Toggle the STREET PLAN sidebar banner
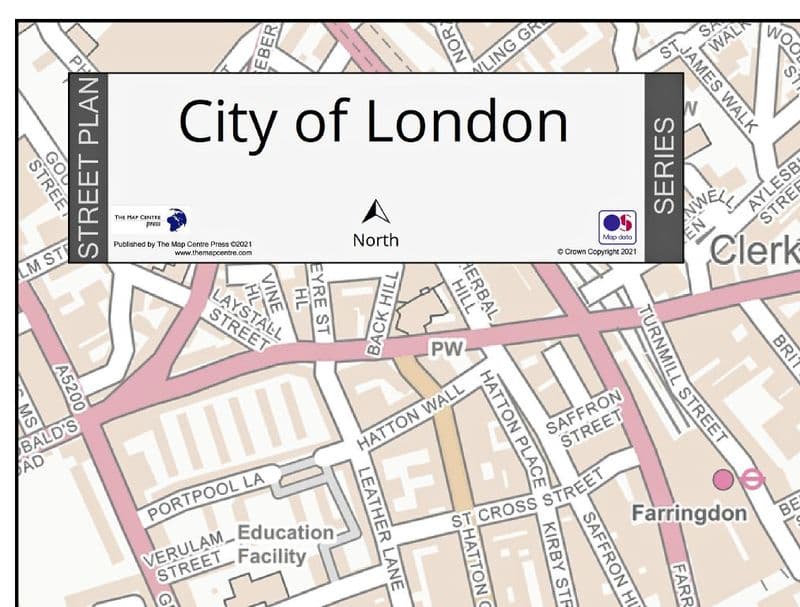This screenshot has height=607, width=800. tap(90, 165)
